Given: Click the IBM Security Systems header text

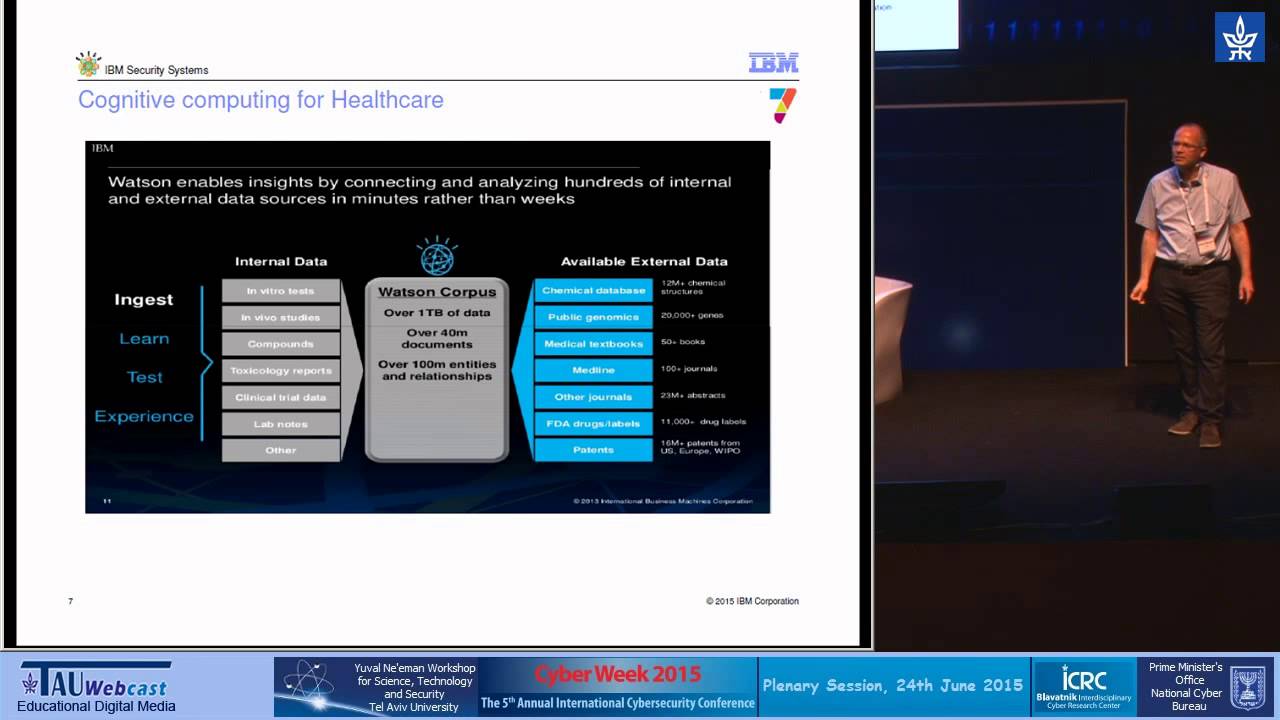Looking at the screenshot, I should click(157, 71).
